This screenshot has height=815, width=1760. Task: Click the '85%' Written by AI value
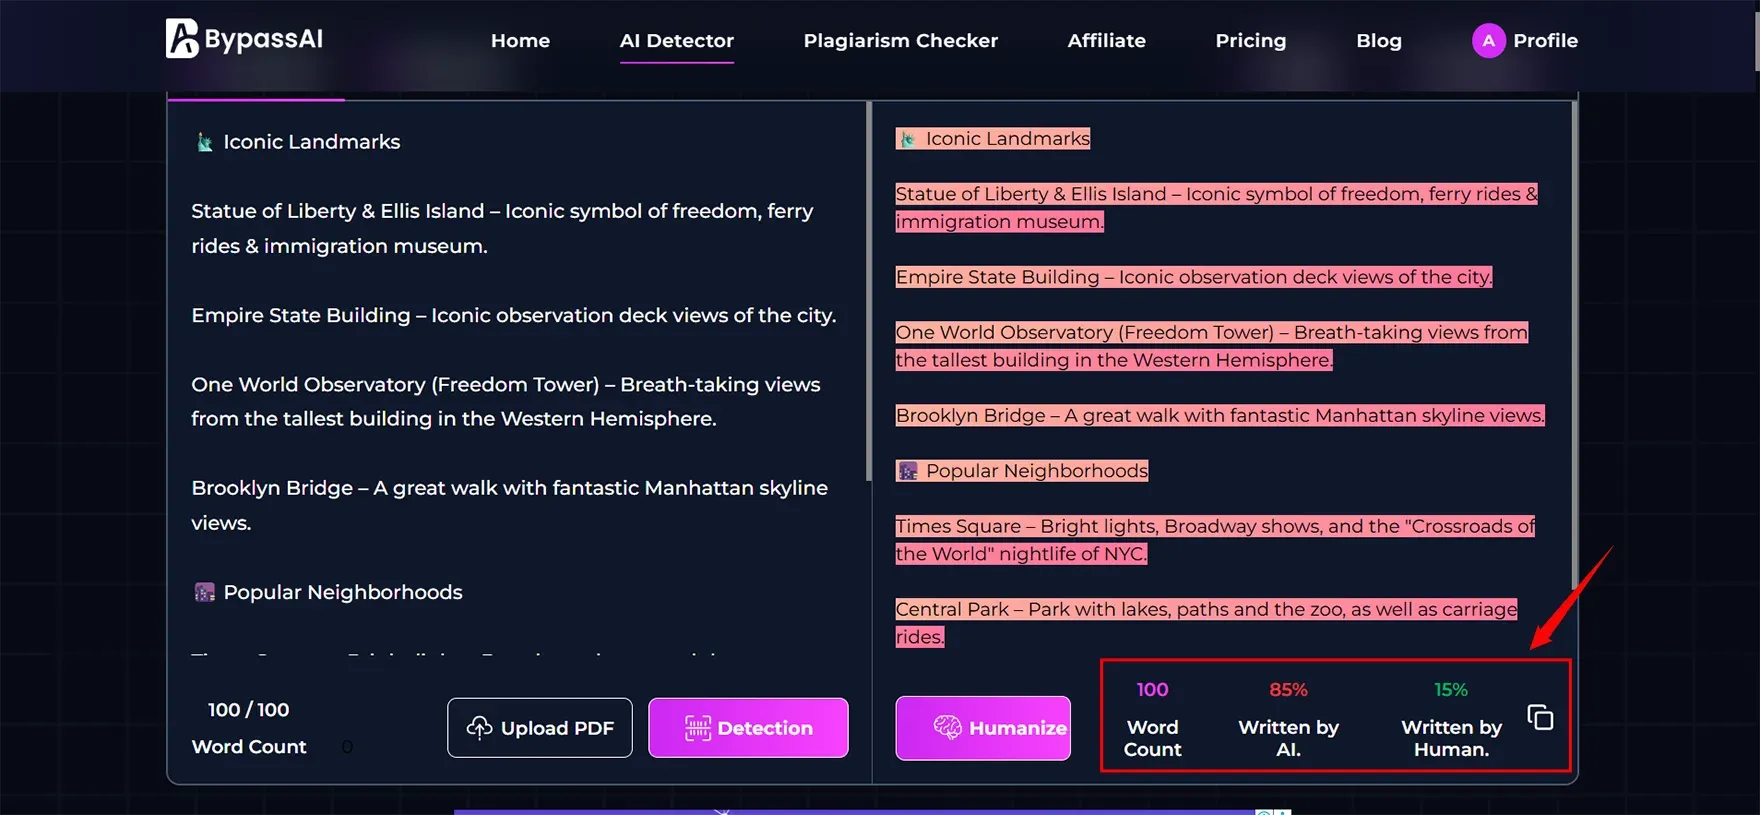tap(1288, 690)
